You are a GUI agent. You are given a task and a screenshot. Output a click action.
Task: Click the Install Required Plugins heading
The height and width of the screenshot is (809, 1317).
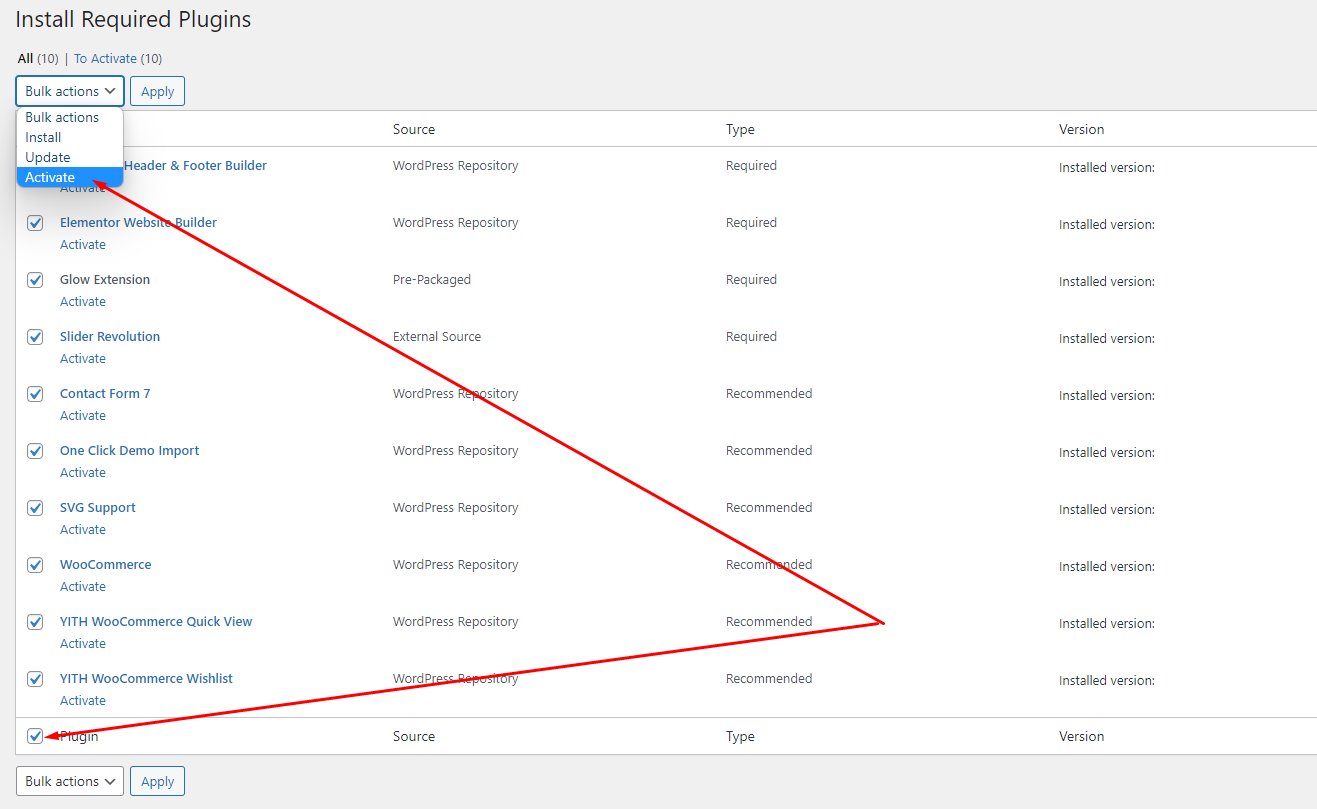click(x=134, y=19)
